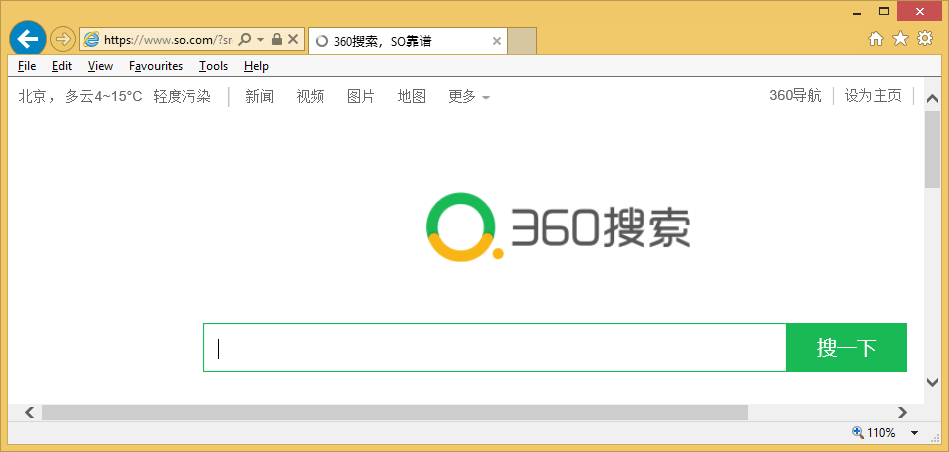This screenshot has height=452, width=949.
Task: Open the File menu
Action: tap(27, 66)
